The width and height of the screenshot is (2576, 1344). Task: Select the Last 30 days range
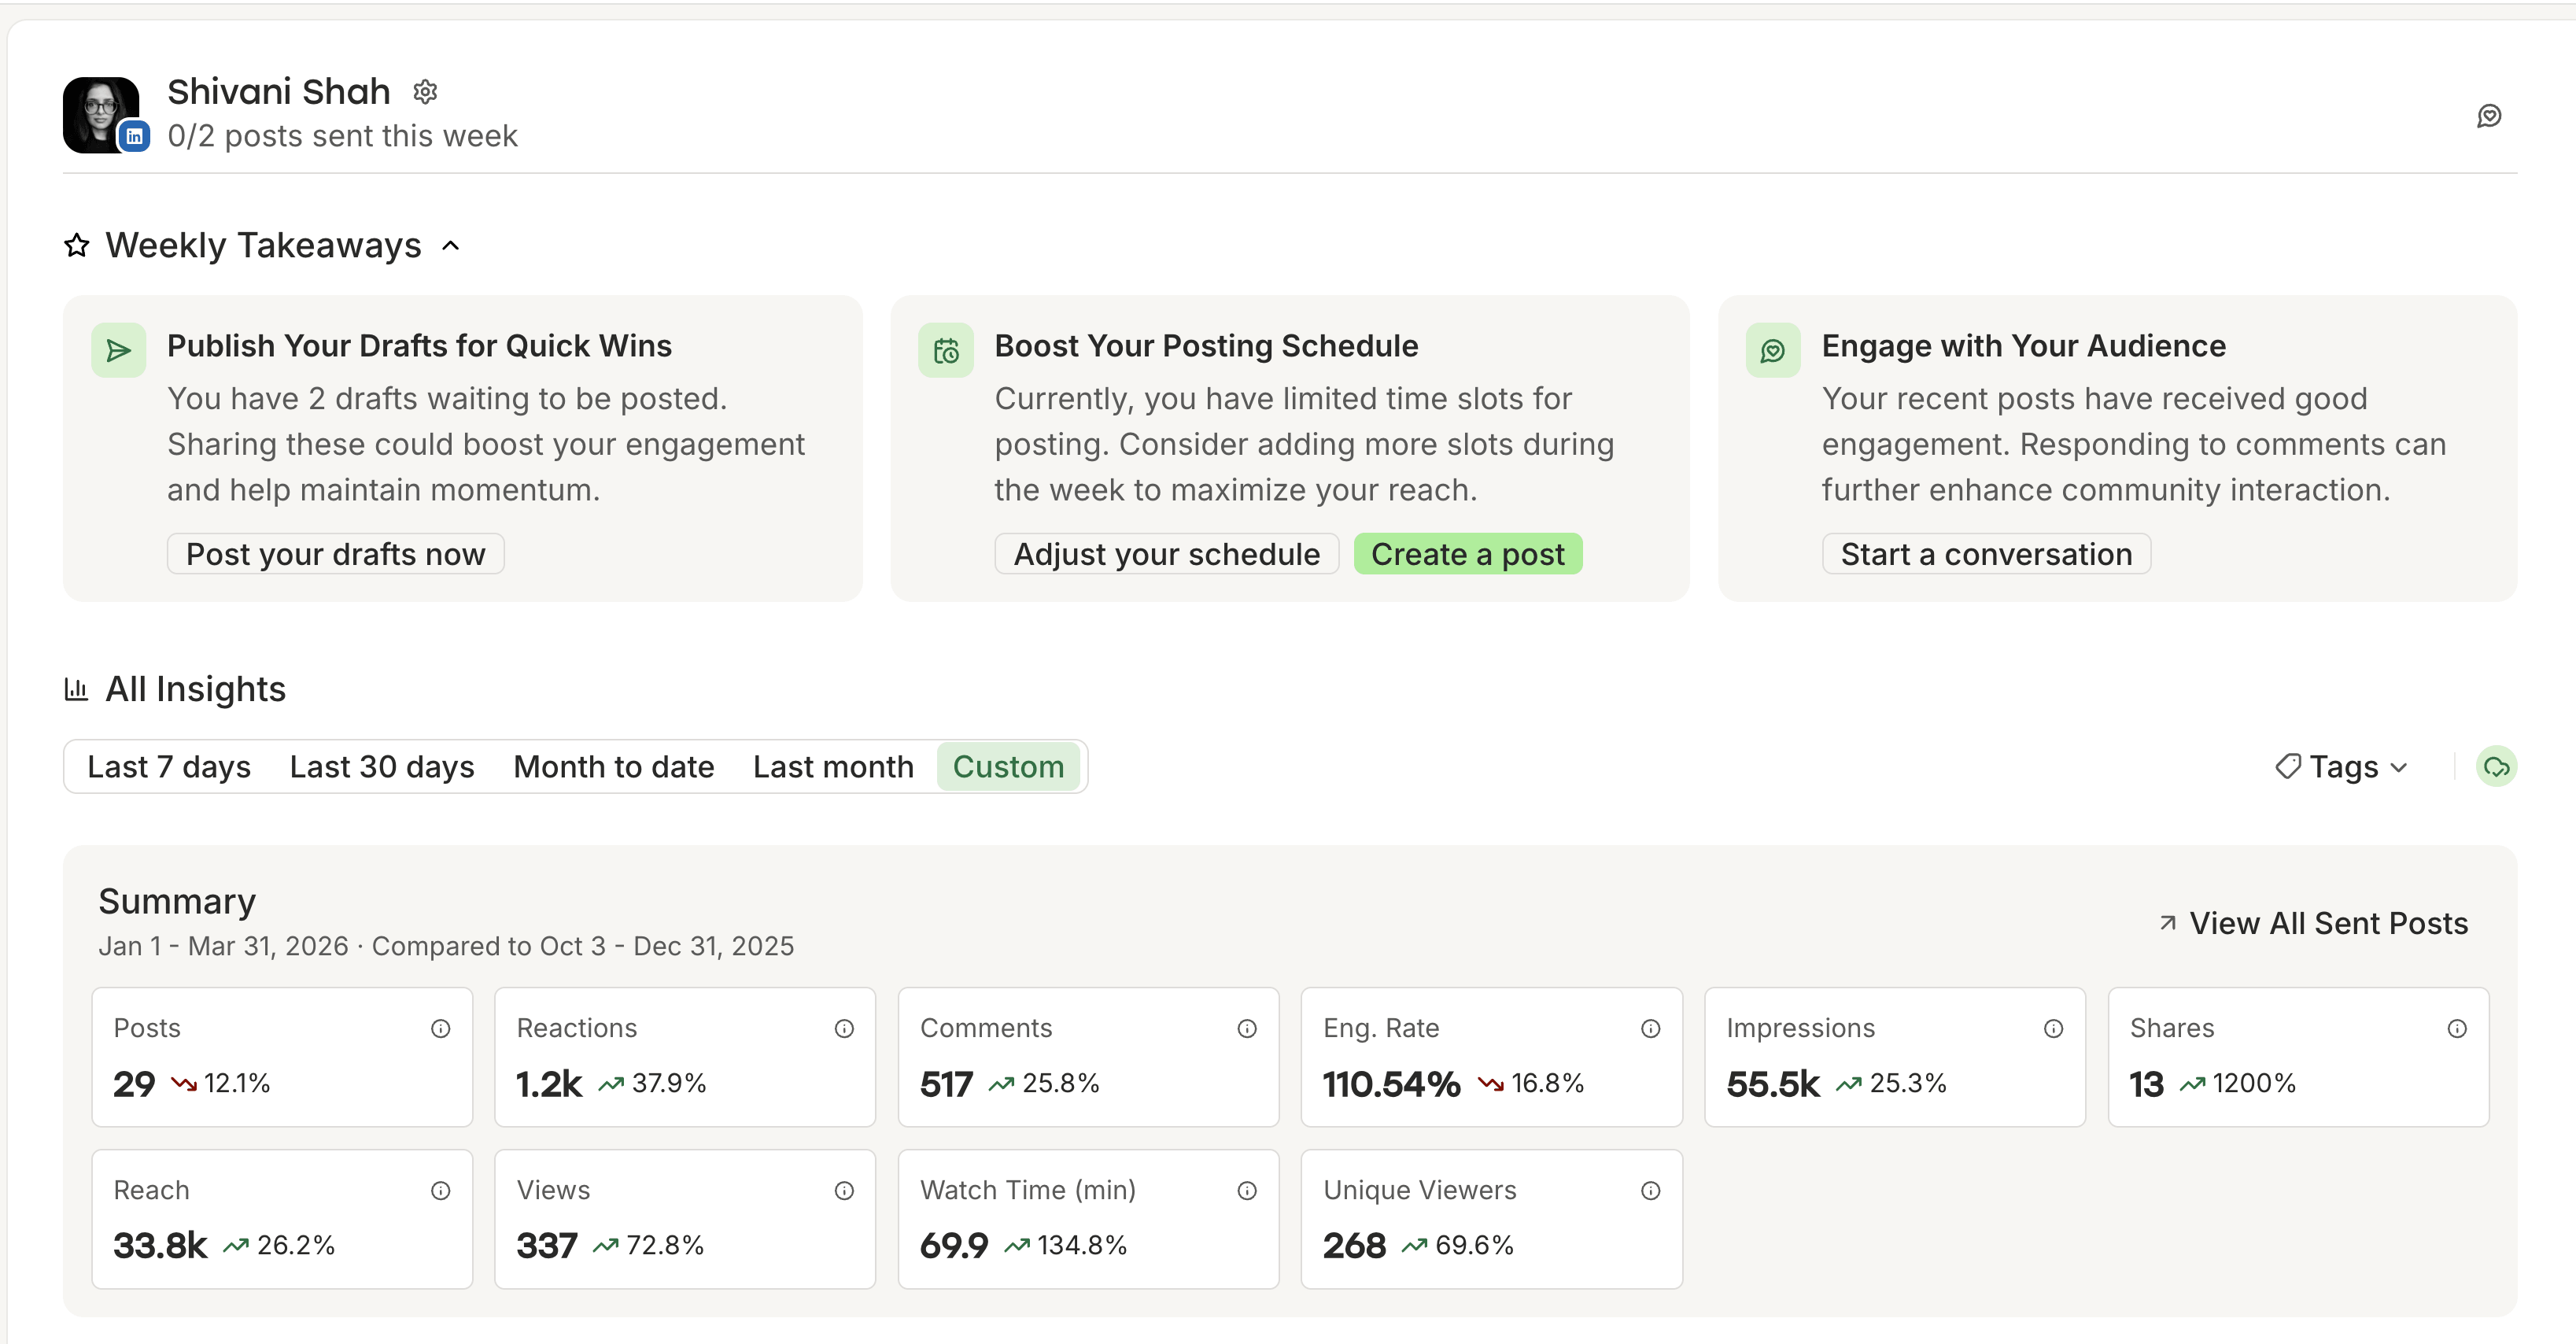[382, 767]
